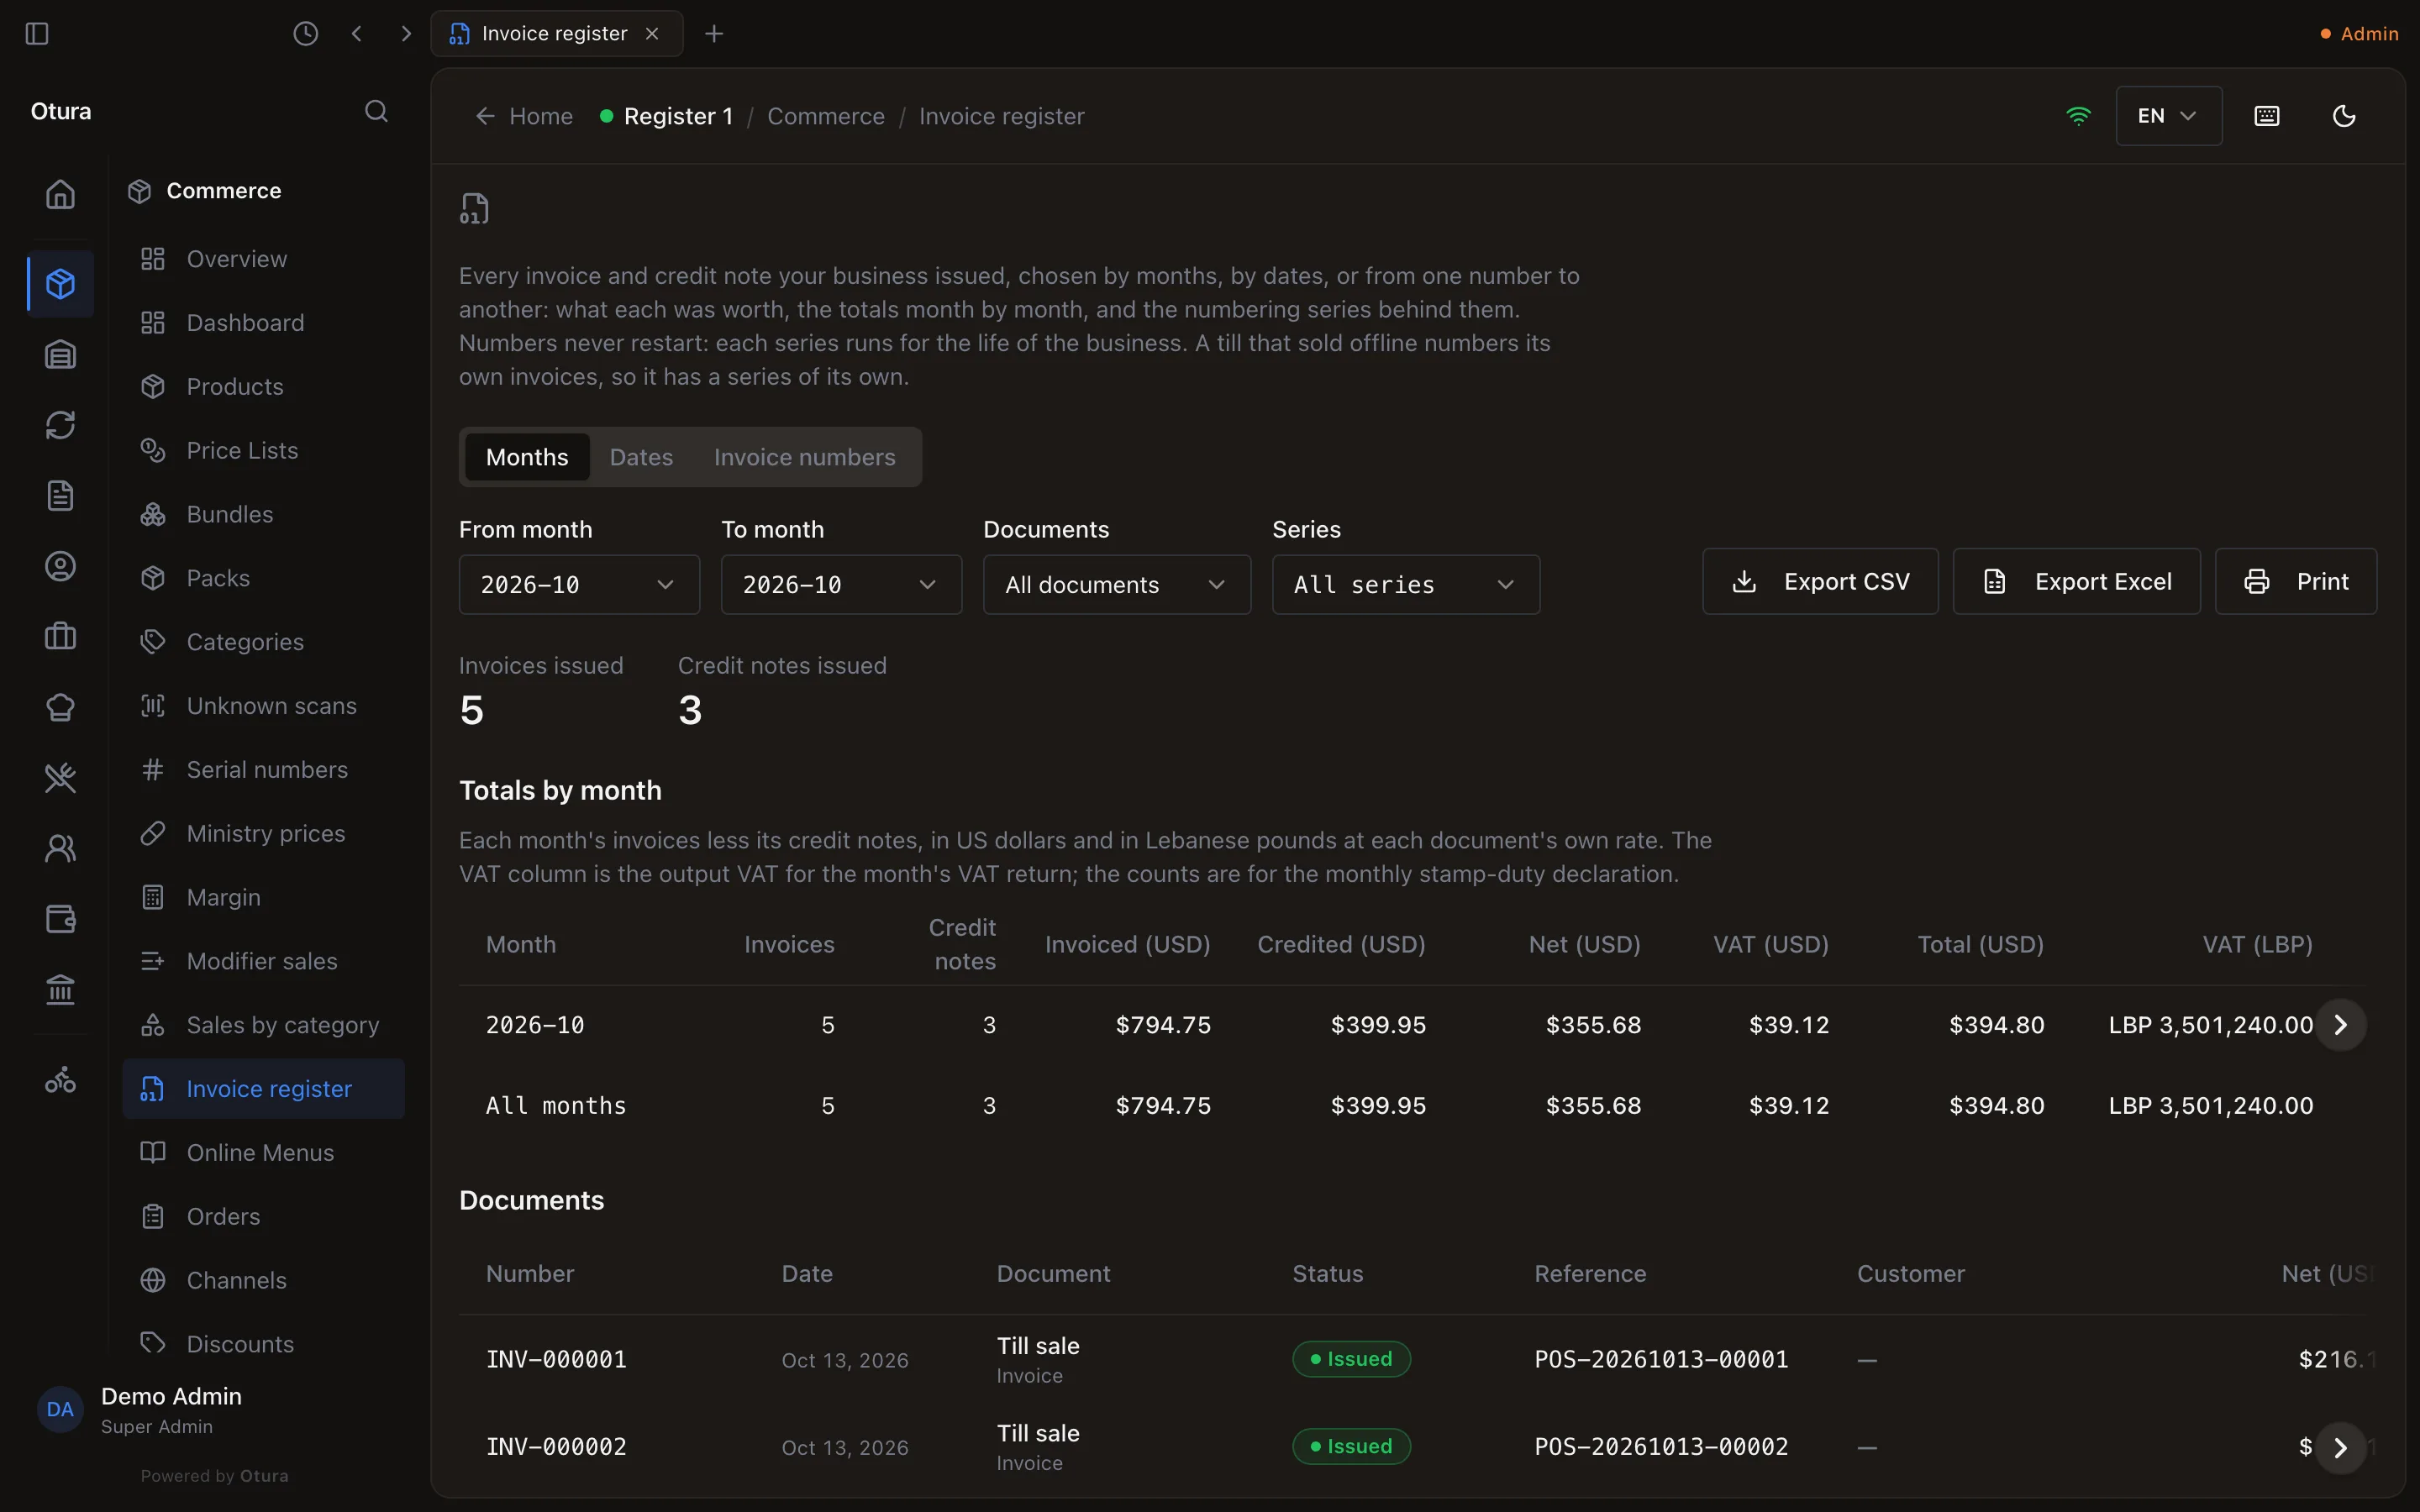This screenshot has width=2420, height=1512.
Task: Click the Wi-Fi connection status icon
Action: click(2078, 116)
